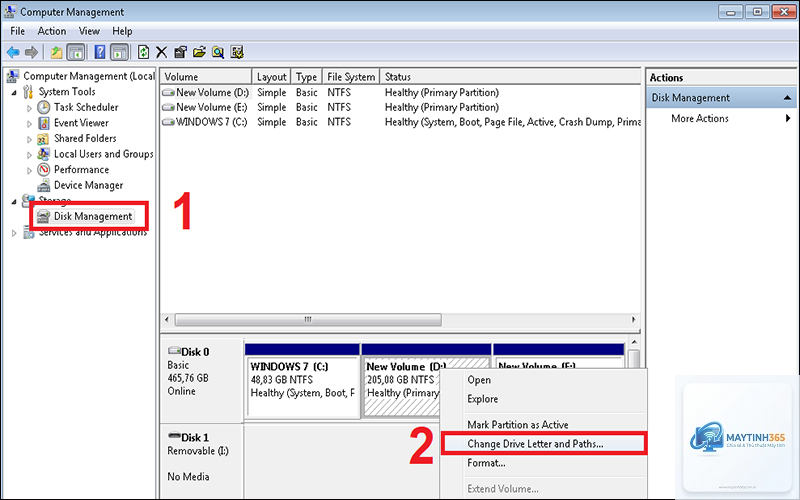Sort by the Status column header

click(510, 77)
